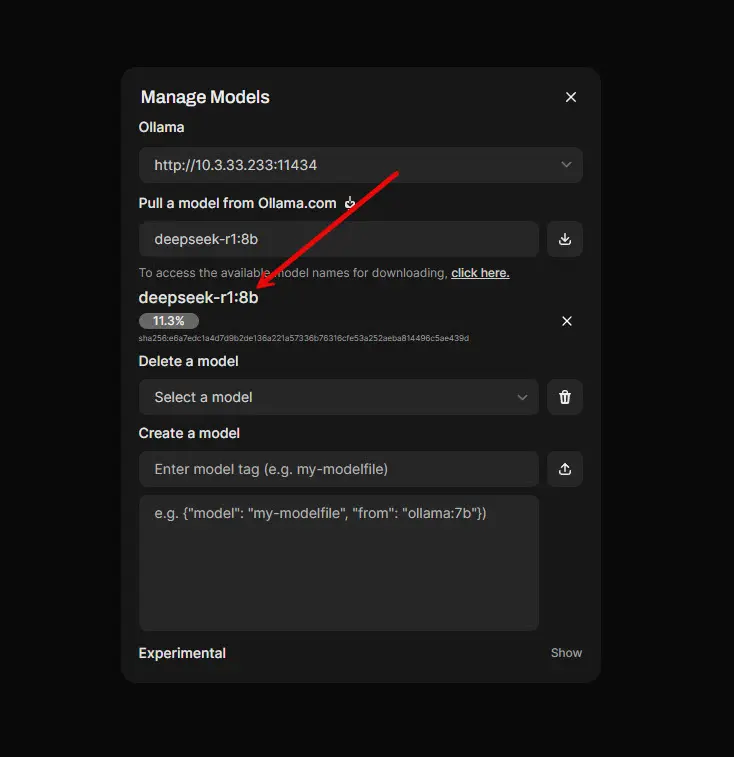
Task: Expand the 'Select a model' dropdown
Action: point(338,397)
